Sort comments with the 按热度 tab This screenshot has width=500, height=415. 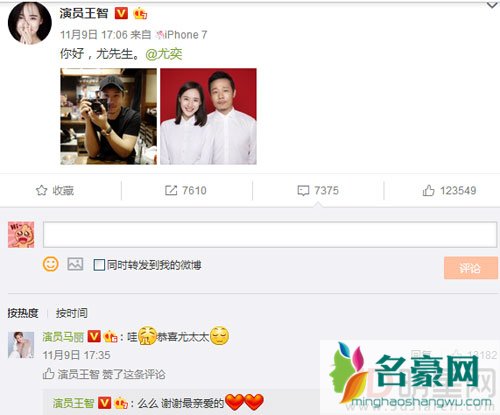coord(23,313)
